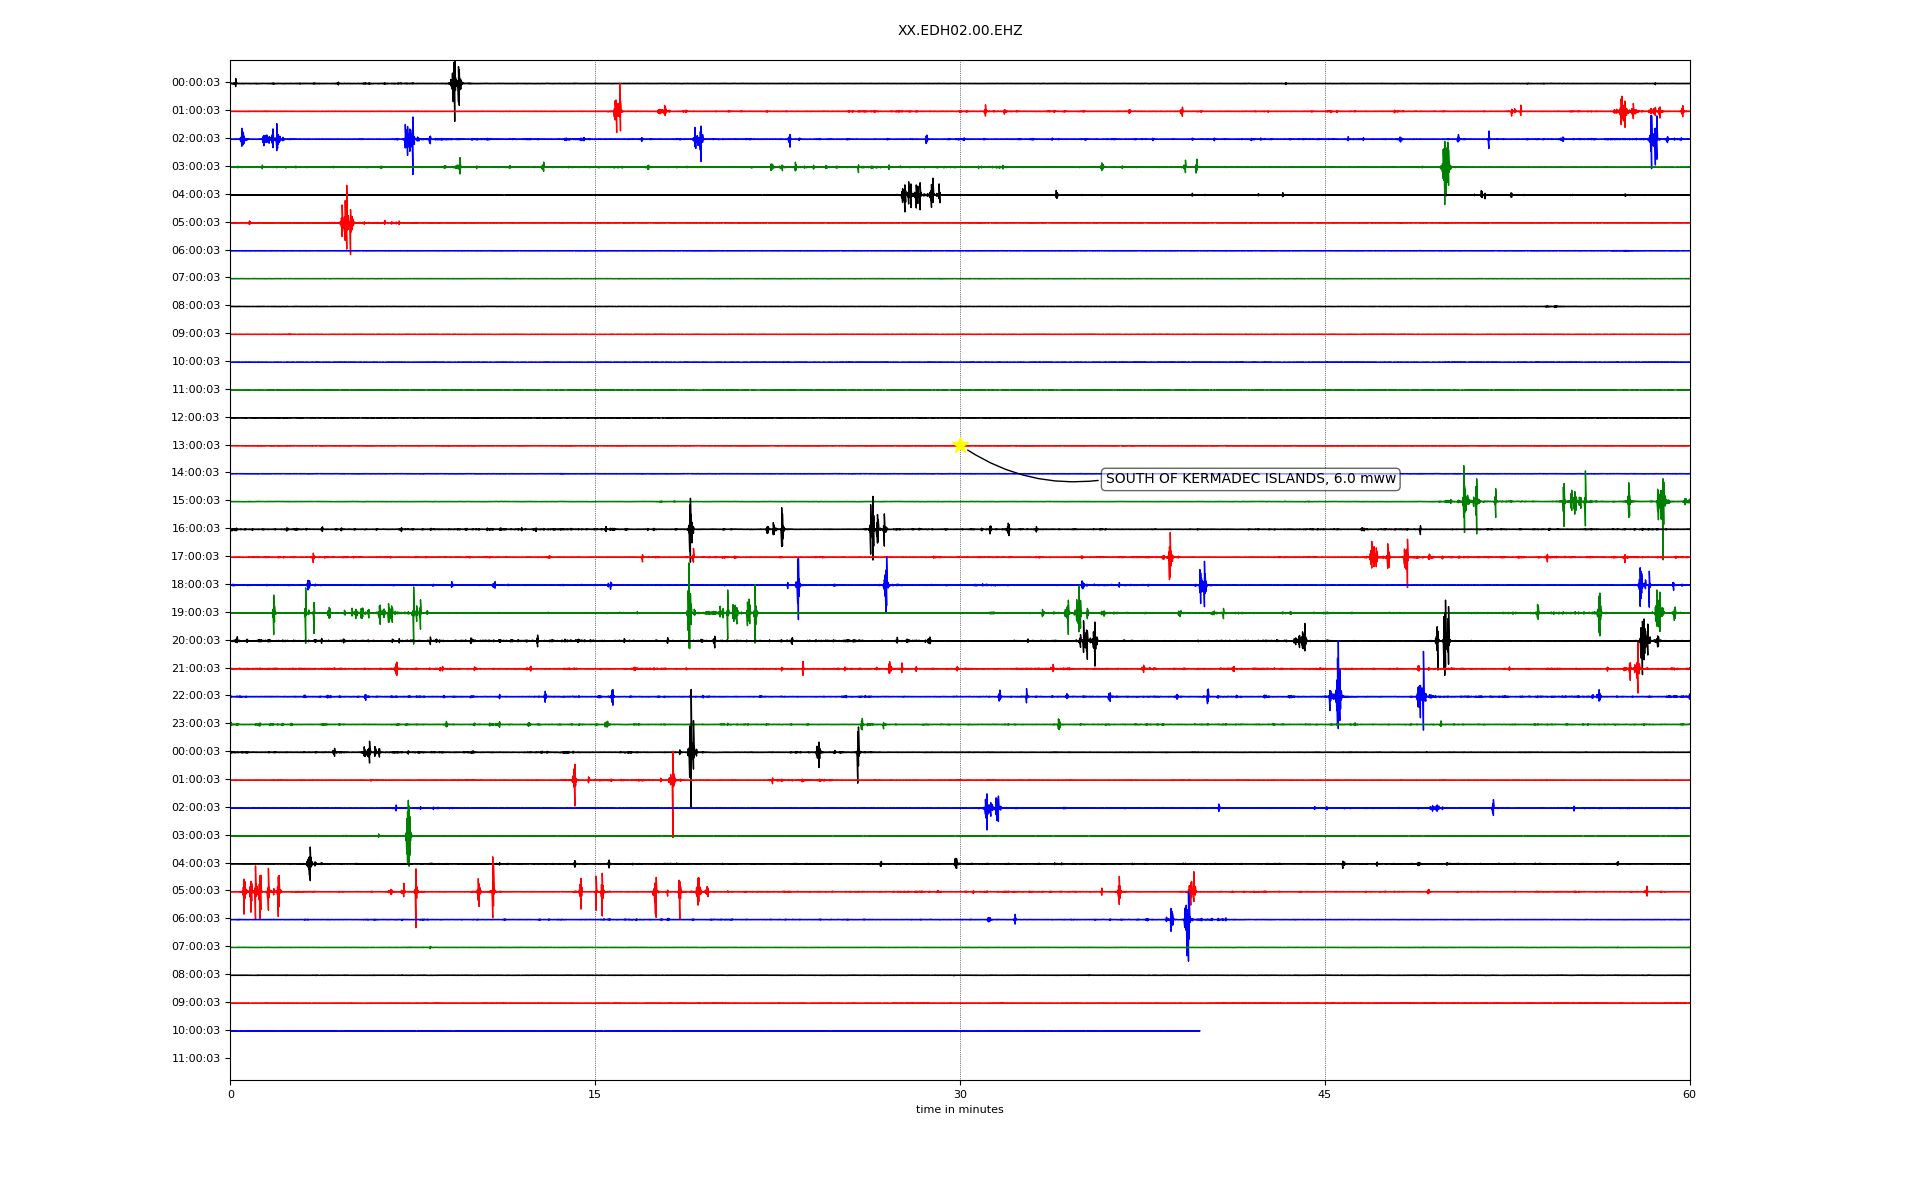Click the last 11:00:03 row label at bottom
Viewport: 1920px width, 1200px height.
195,1058
